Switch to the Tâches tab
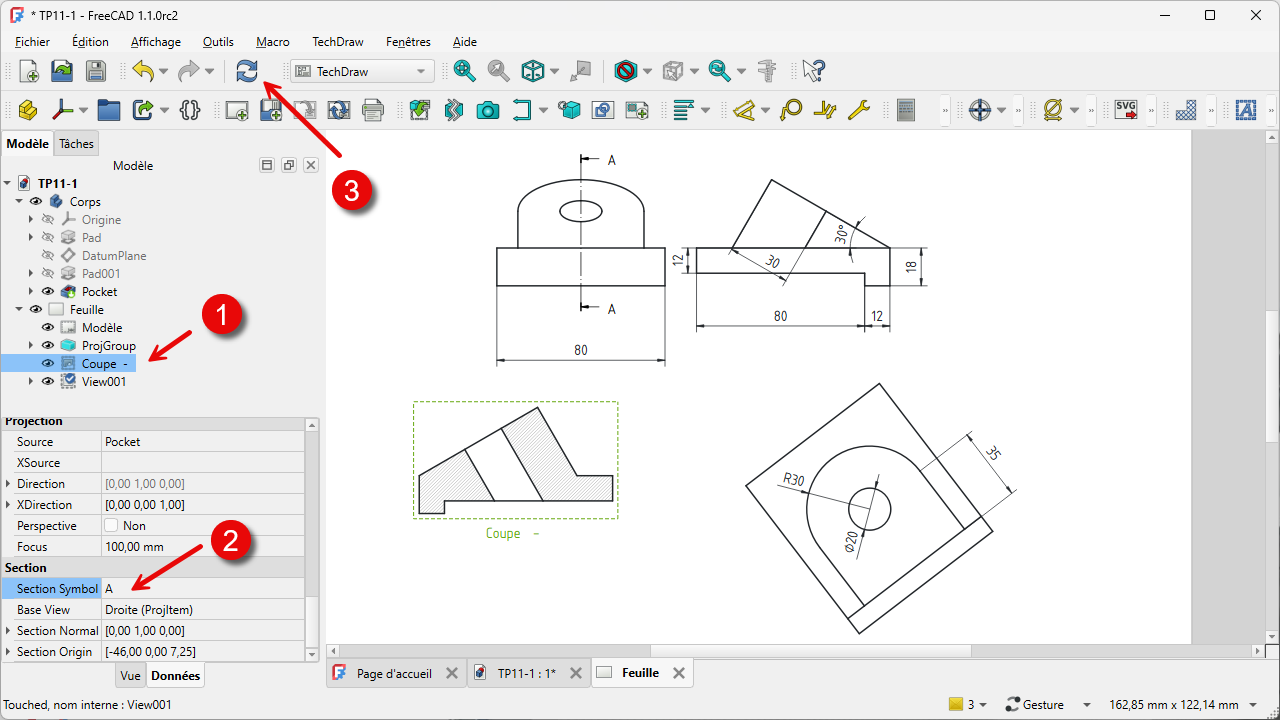This screenshot has height=720, width=1280. (x=76, y=144)
